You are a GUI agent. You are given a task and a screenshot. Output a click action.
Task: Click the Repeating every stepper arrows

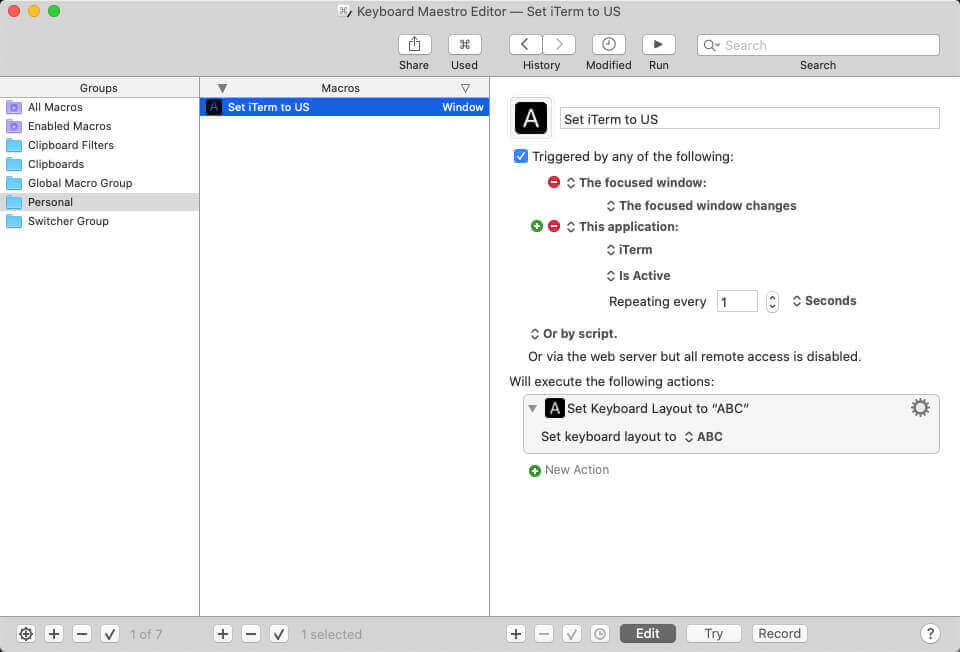coord(772,302)
